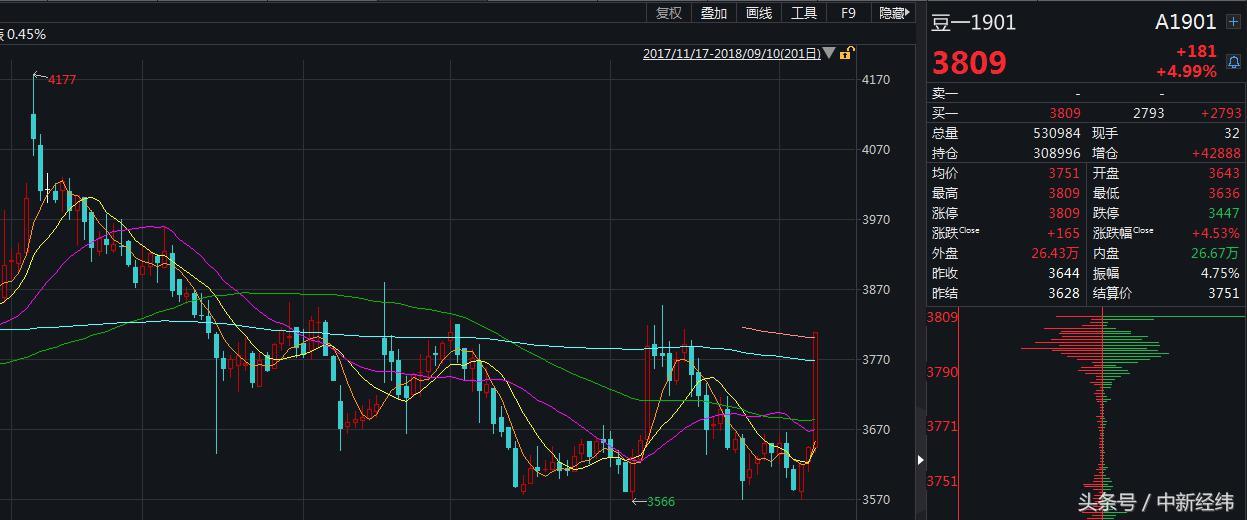
Task: Click the plus icon beside A1901
Action: (1233, 22)
